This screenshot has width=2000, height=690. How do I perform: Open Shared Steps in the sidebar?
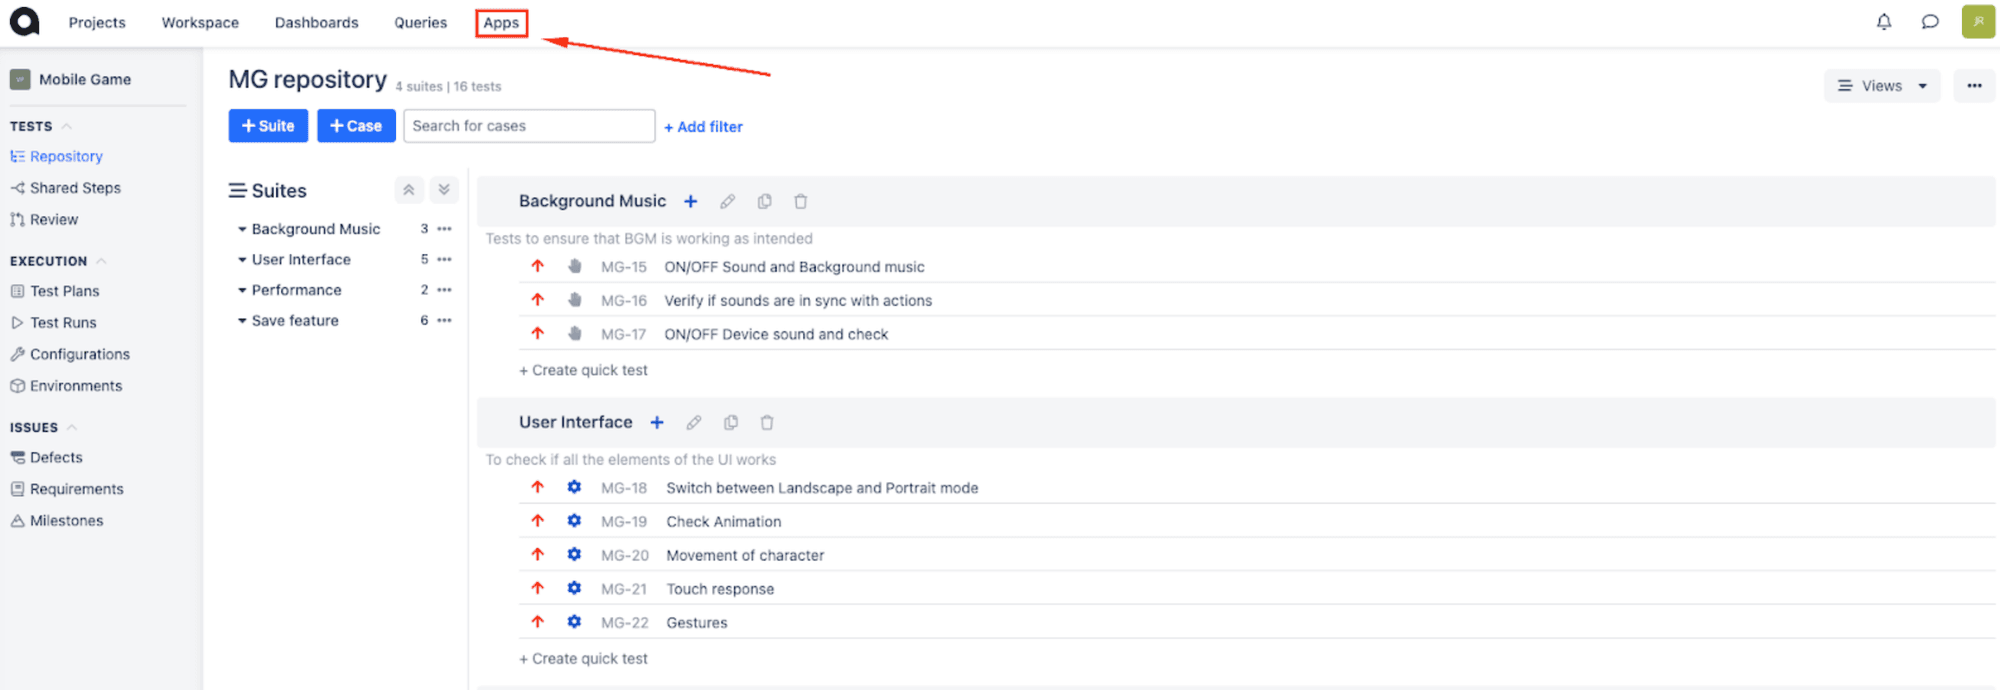(75, 188)
